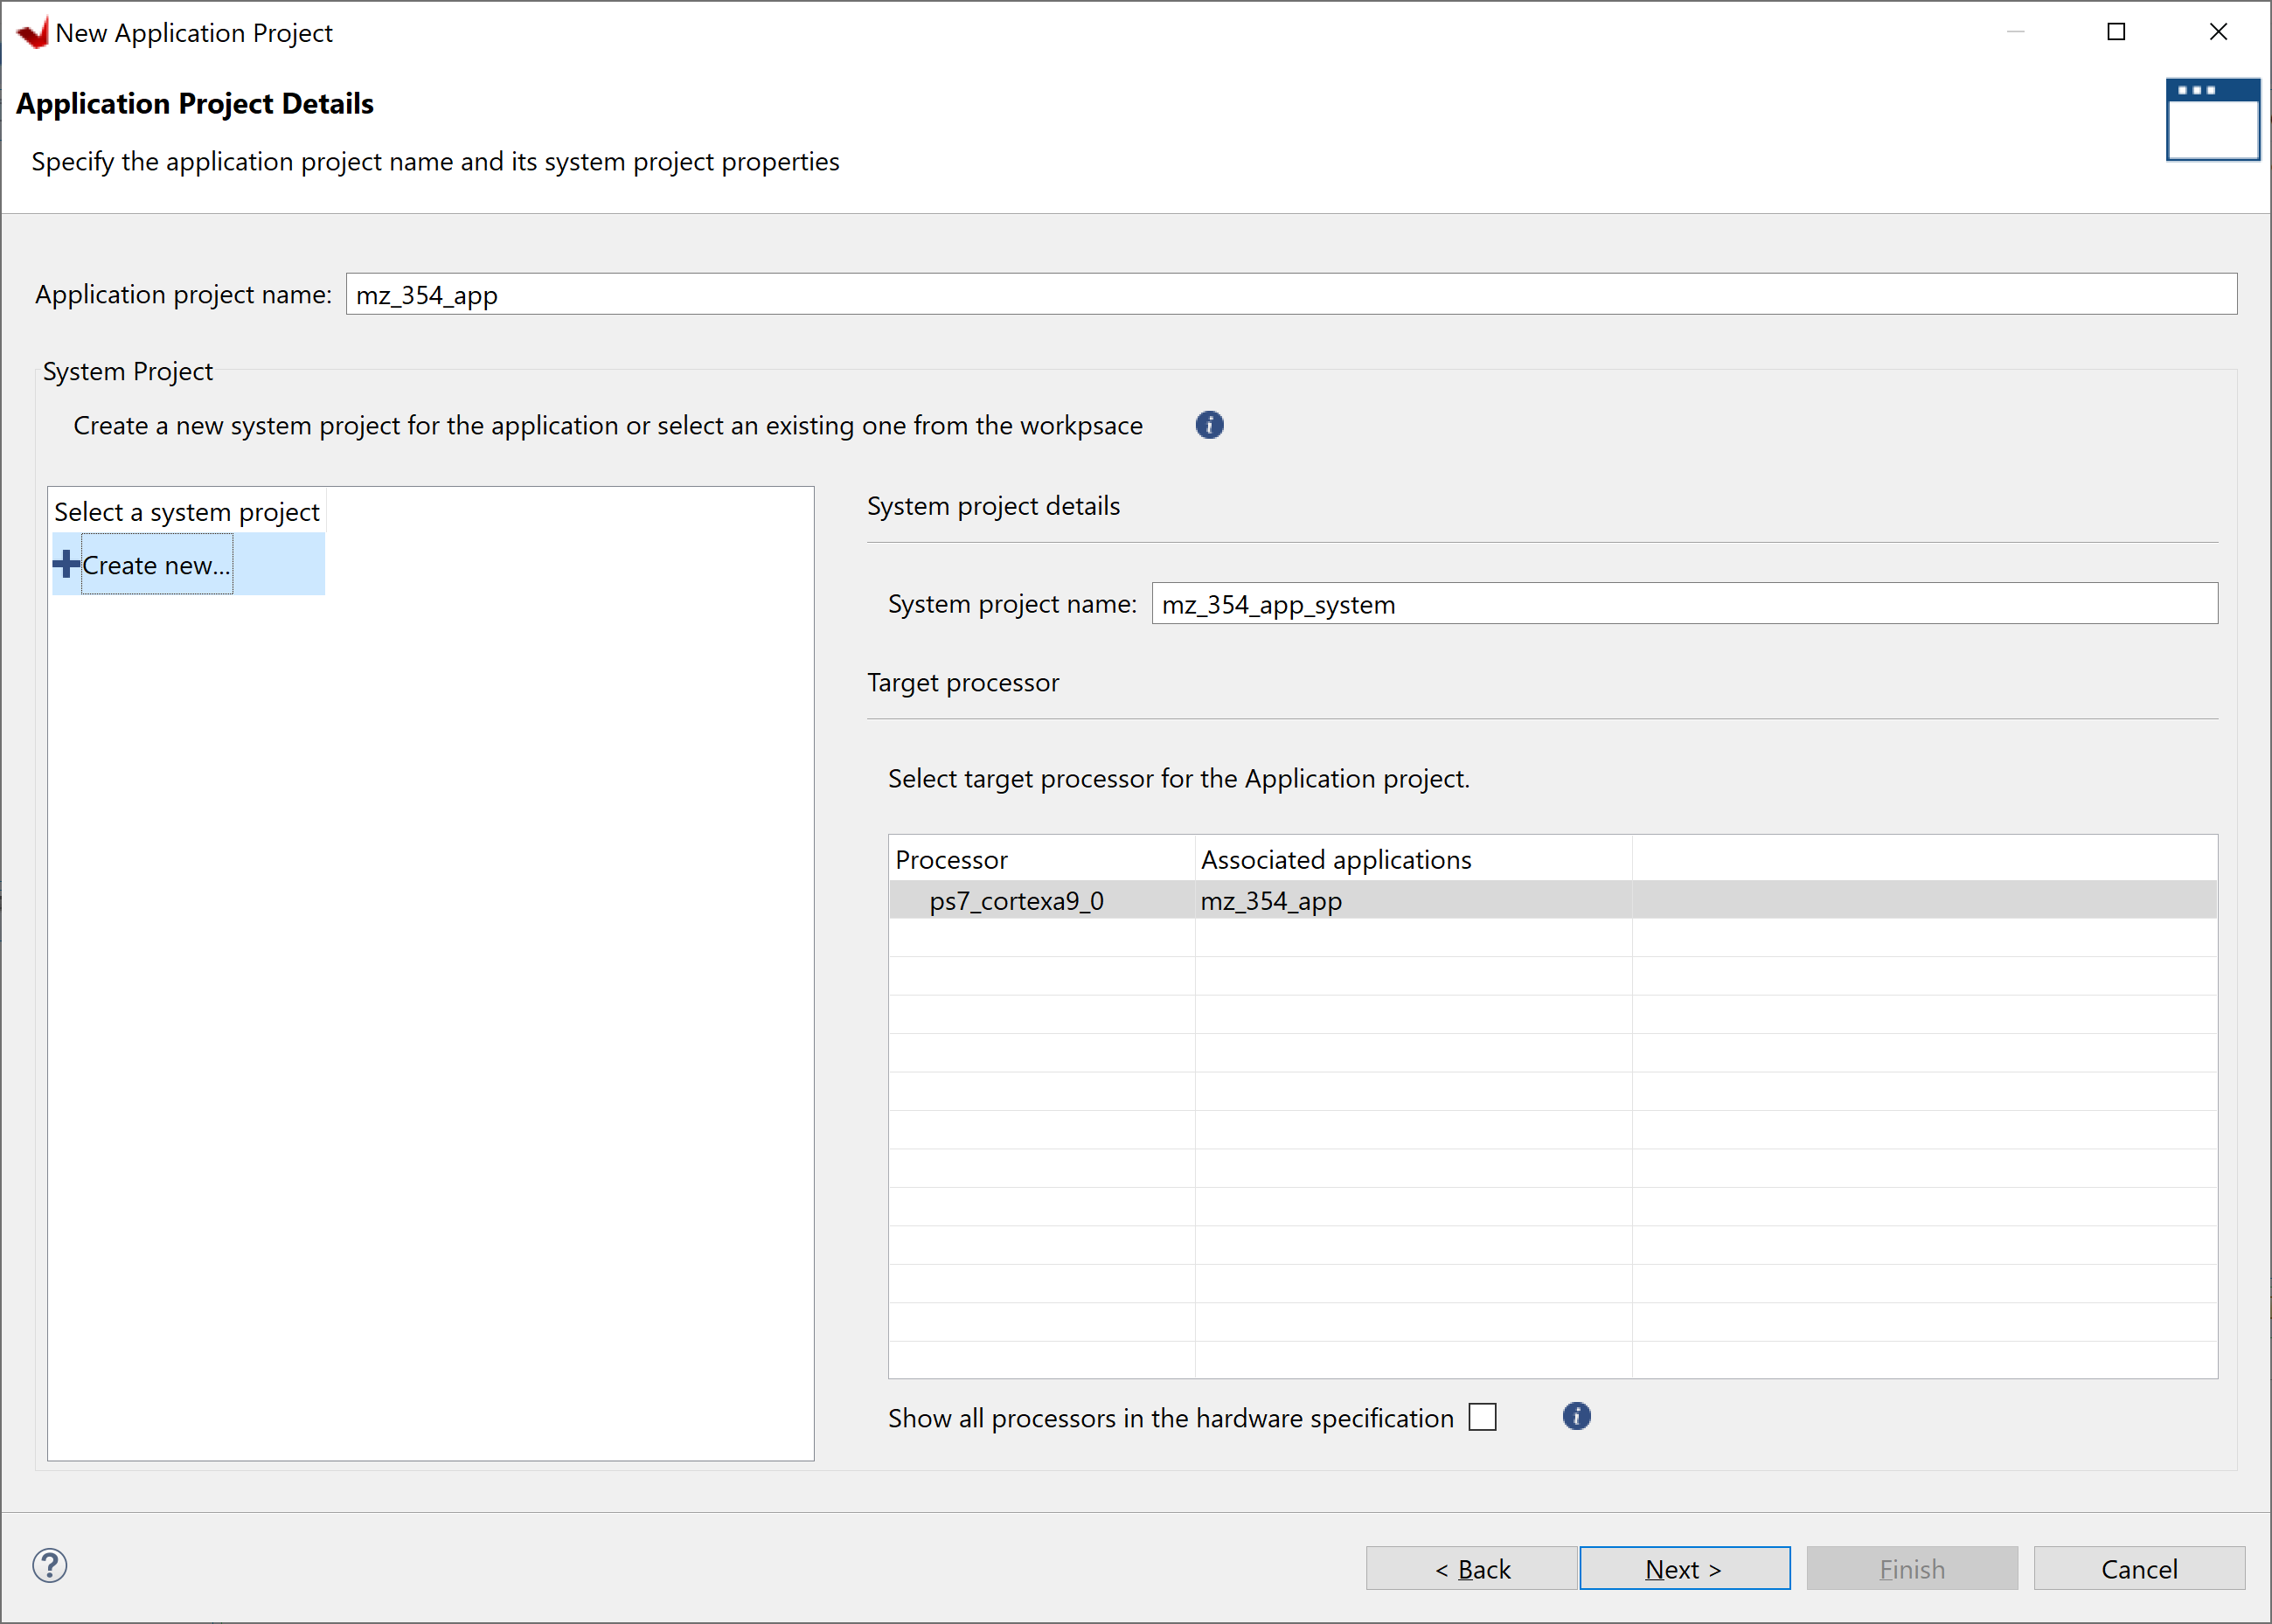Click the application window icon in the corner image
Image resolution: width=2272 pixels, height=1624 pixels.
click(2212, 119)
